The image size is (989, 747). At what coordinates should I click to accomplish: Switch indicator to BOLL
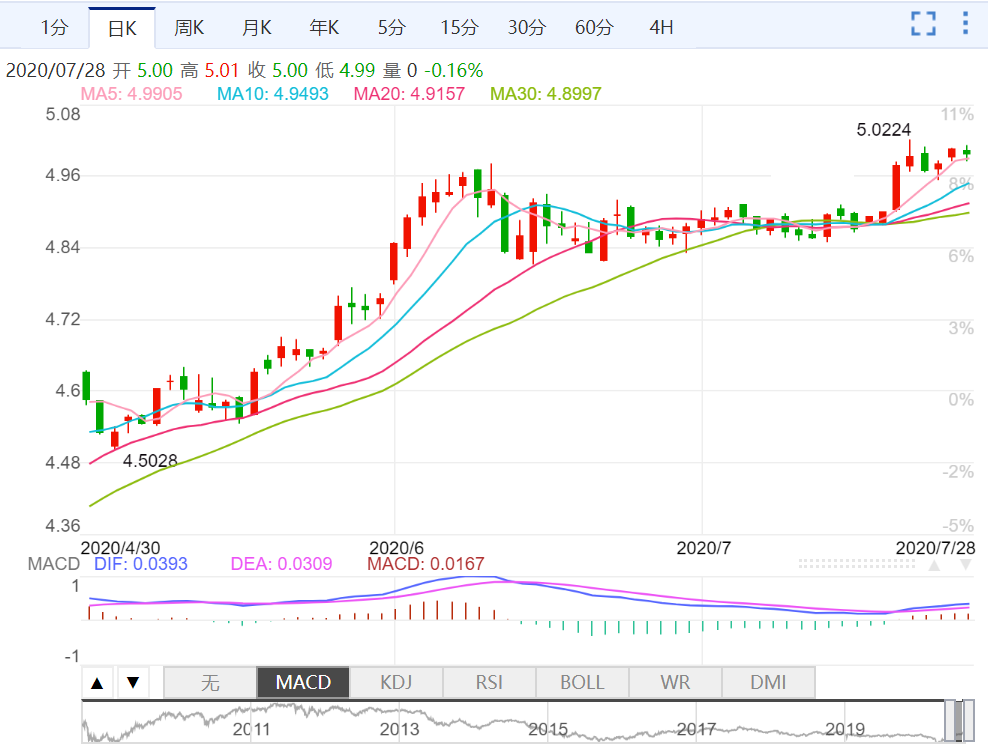click(582, 683)
